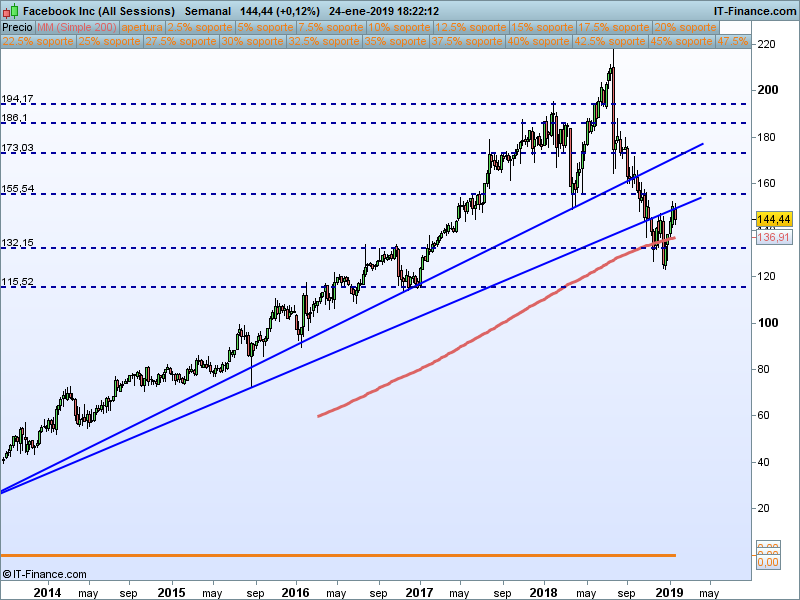Click the 20% soporte label
Viewport: 800px width, 600px height.
[x=685, y=28]
